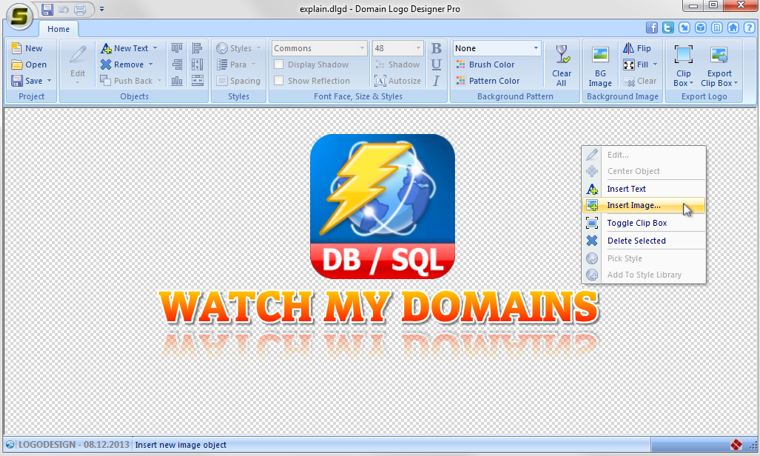The height and width of the screenshot is (456, 760).
Task: Open the Facebook link icon
Action: pyautogui.click(x=652, y=28)
